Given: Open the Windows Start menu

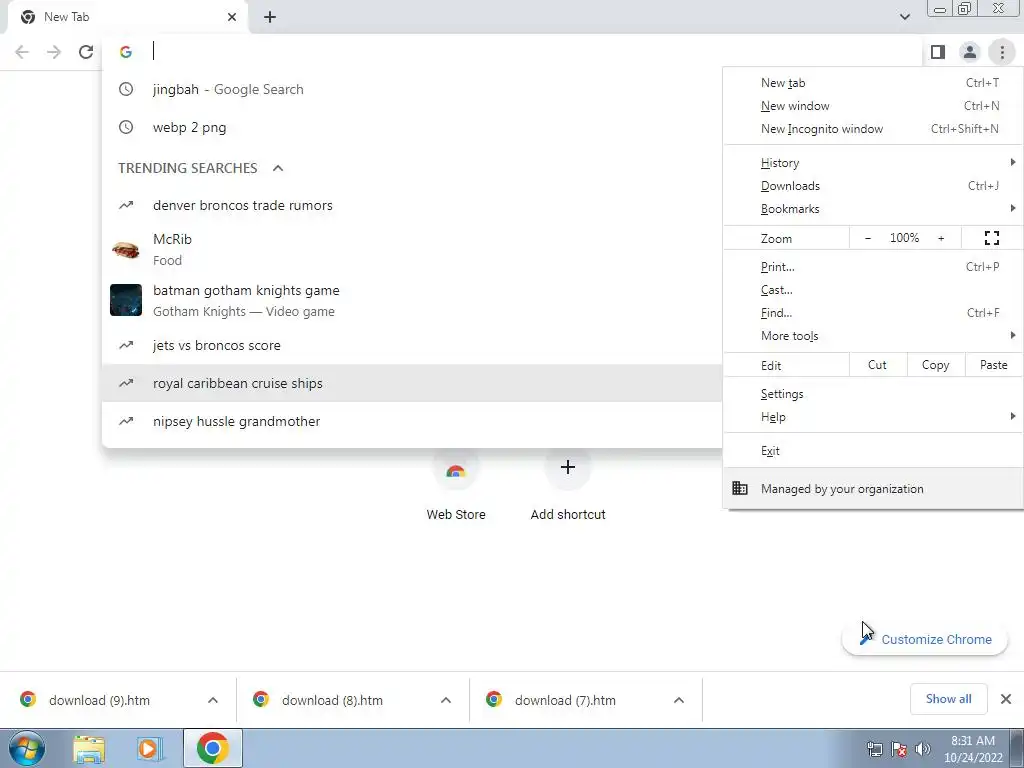Looking at the screenshot, I should pos(27,748).
